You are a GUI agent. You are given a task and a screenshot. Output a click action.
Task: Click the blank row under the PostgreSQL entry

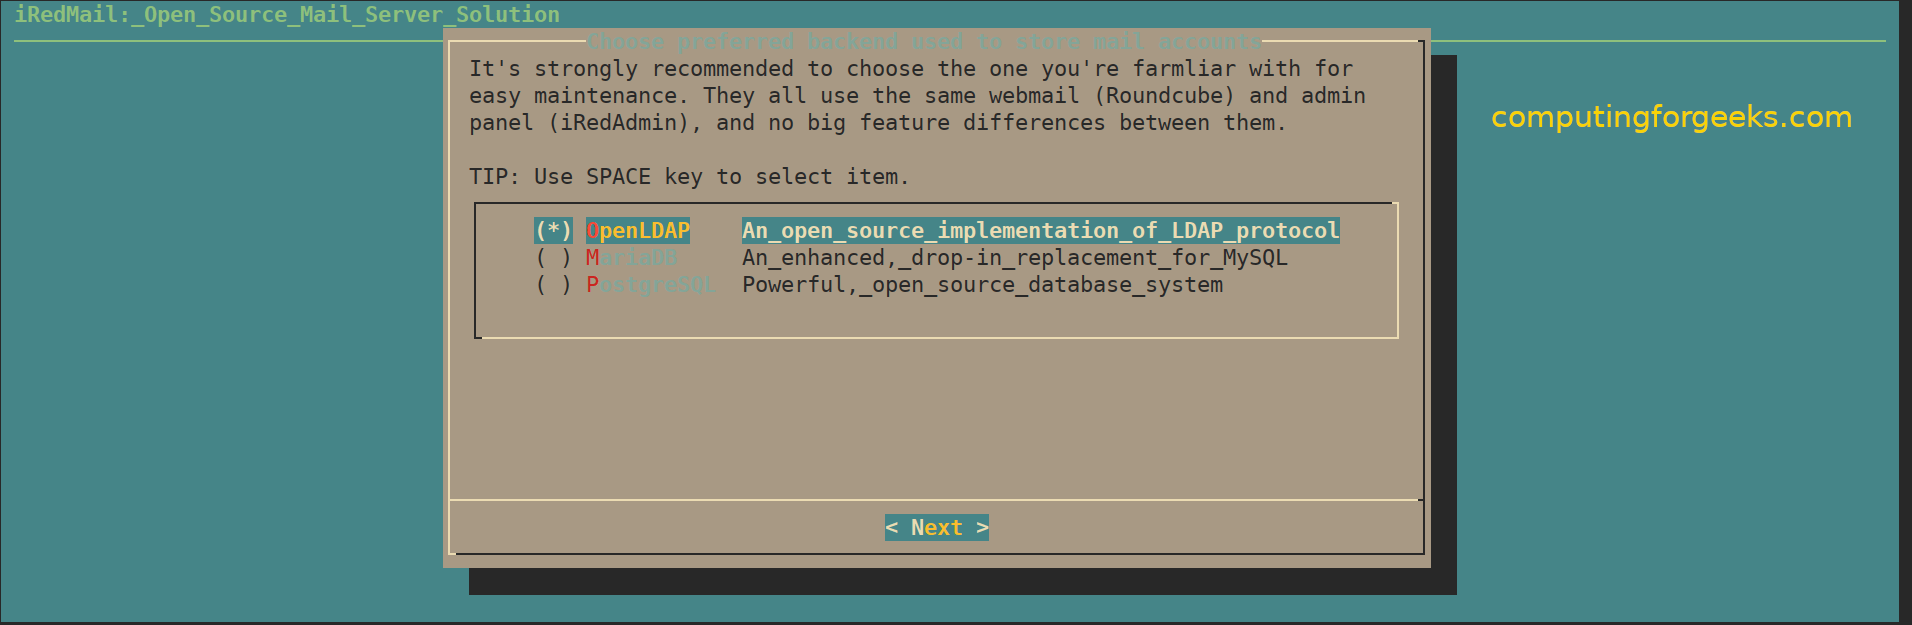click(x=936, y=313)
